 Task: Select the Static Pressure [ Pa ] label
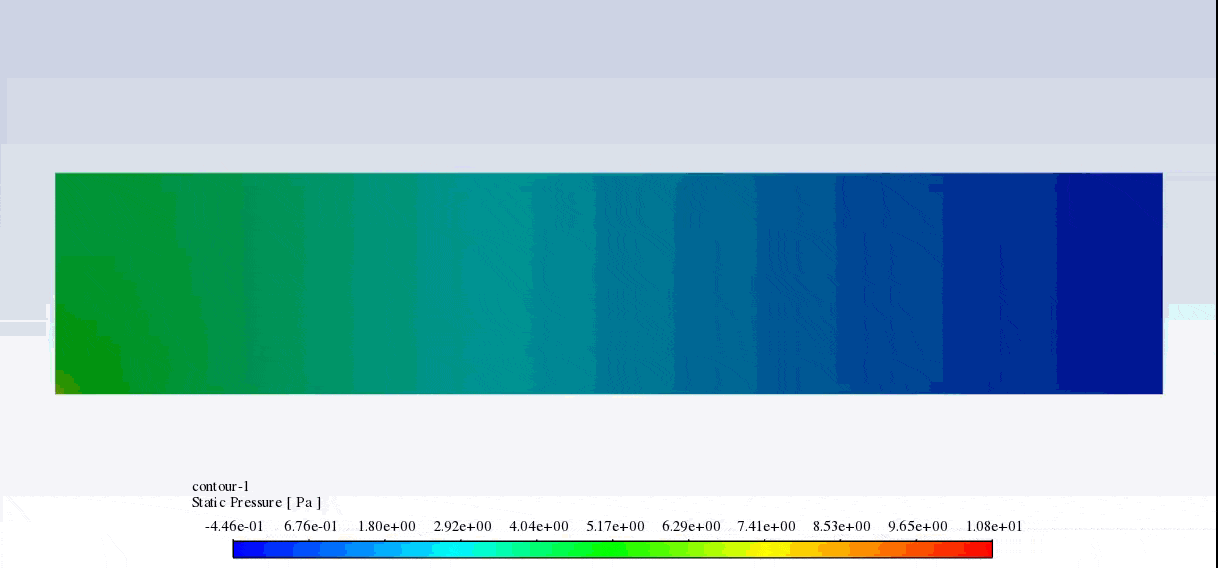(256, 503)
